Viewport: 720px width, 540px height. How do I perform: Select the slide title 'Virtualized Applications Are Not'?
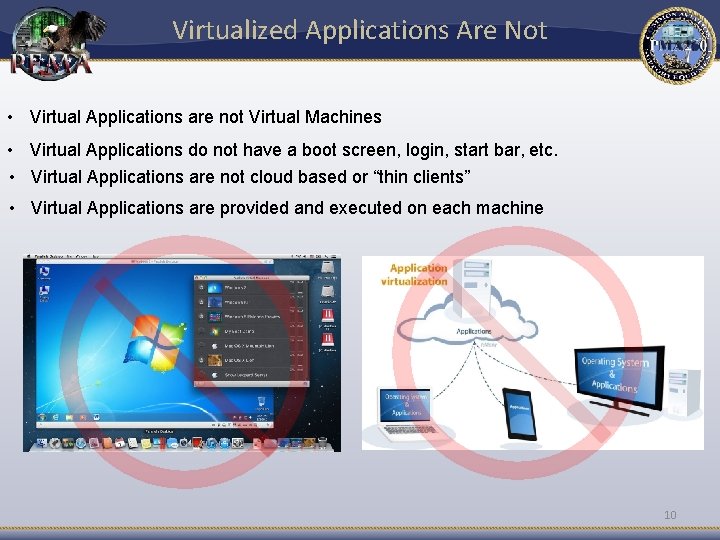[x=360, y=30]
